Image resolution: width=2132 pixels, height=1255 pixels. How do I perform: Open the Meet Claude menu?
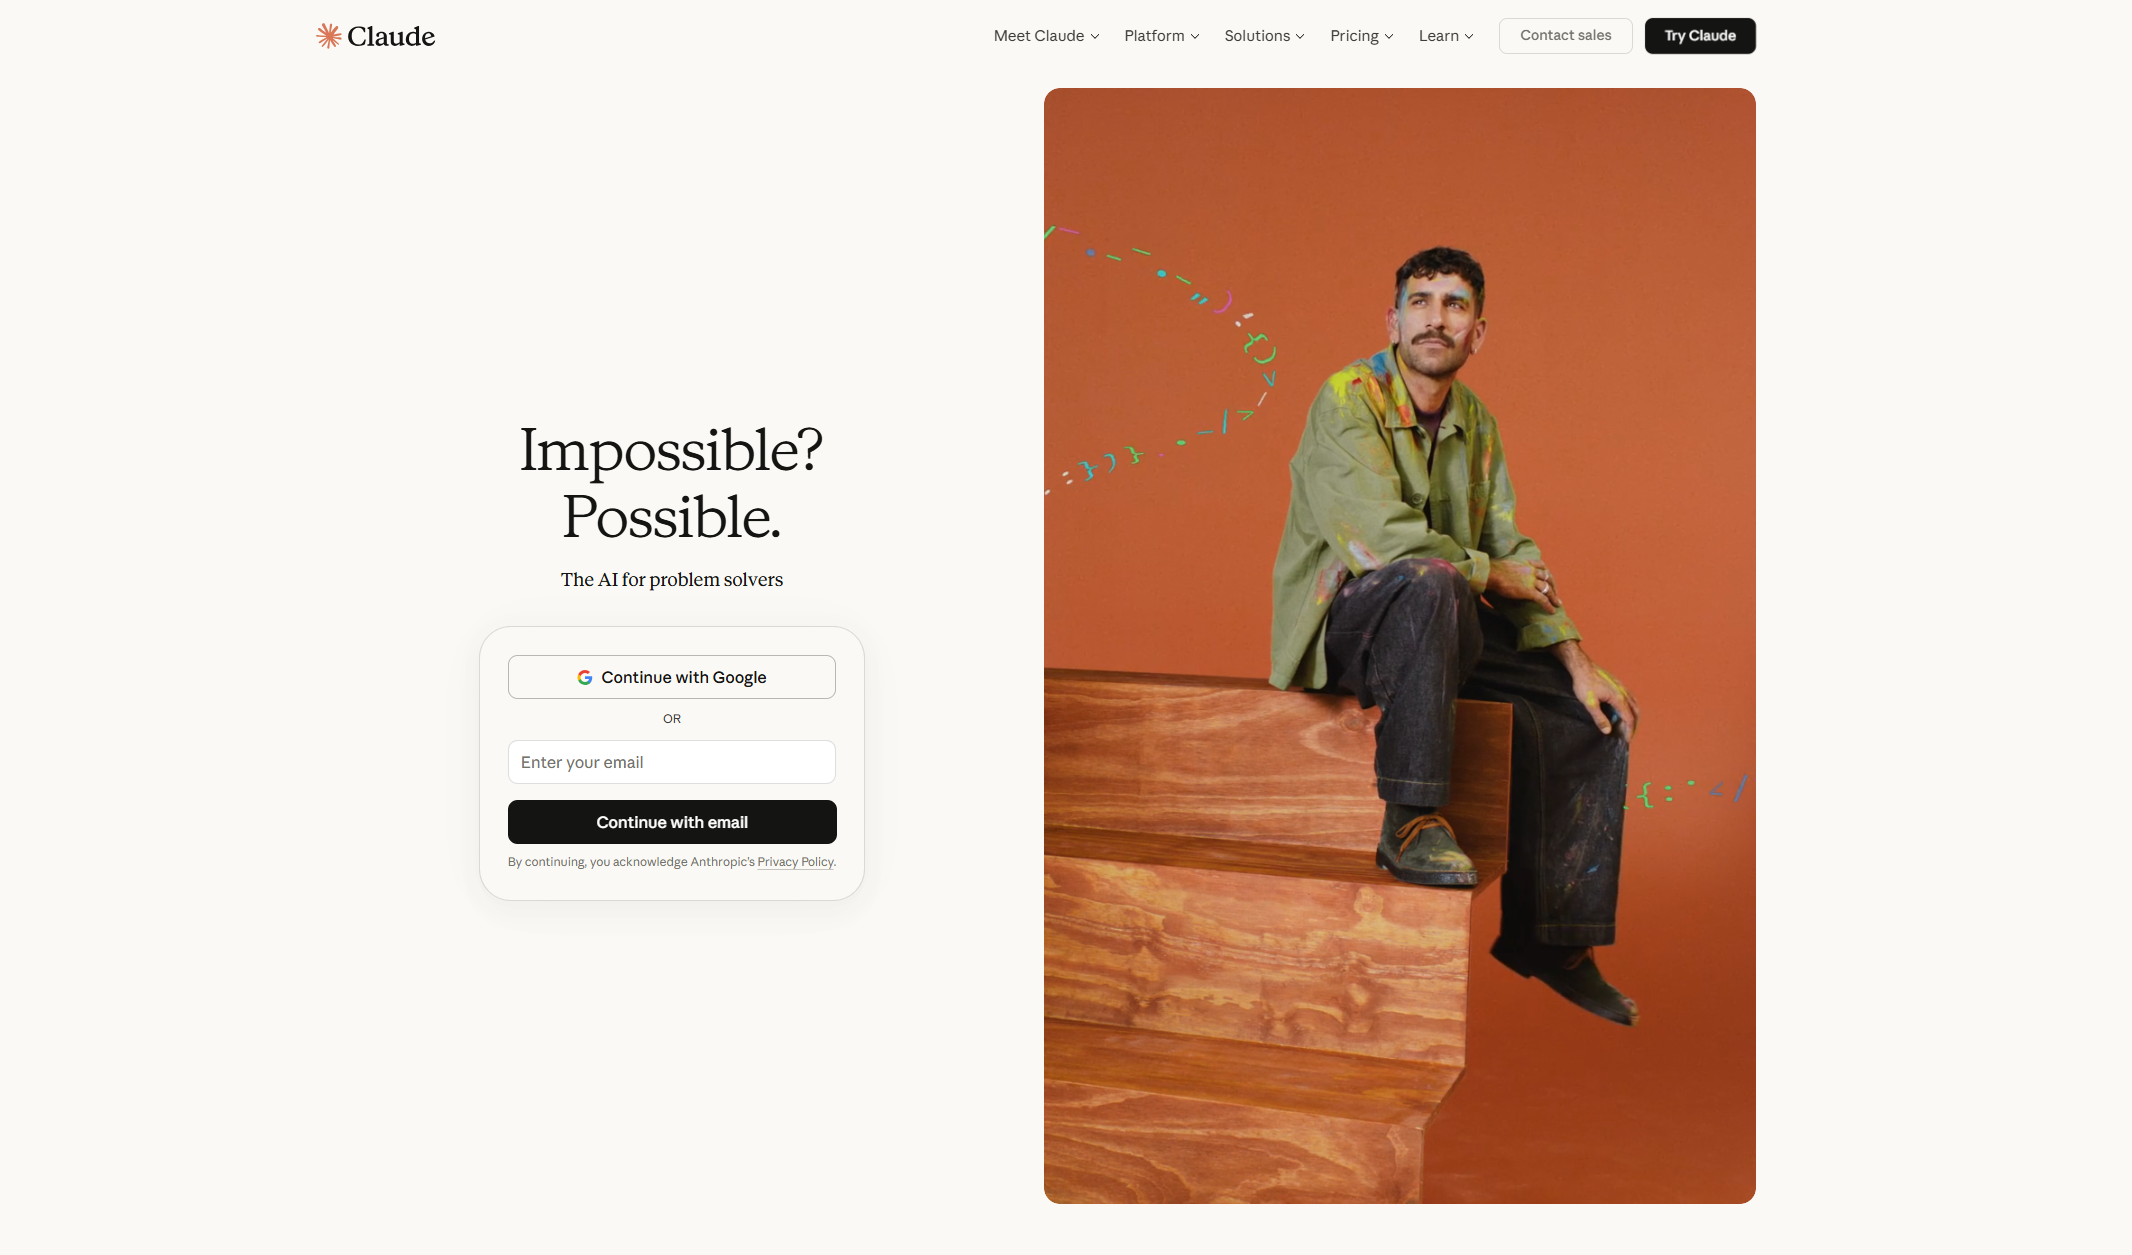(1046, 36)
